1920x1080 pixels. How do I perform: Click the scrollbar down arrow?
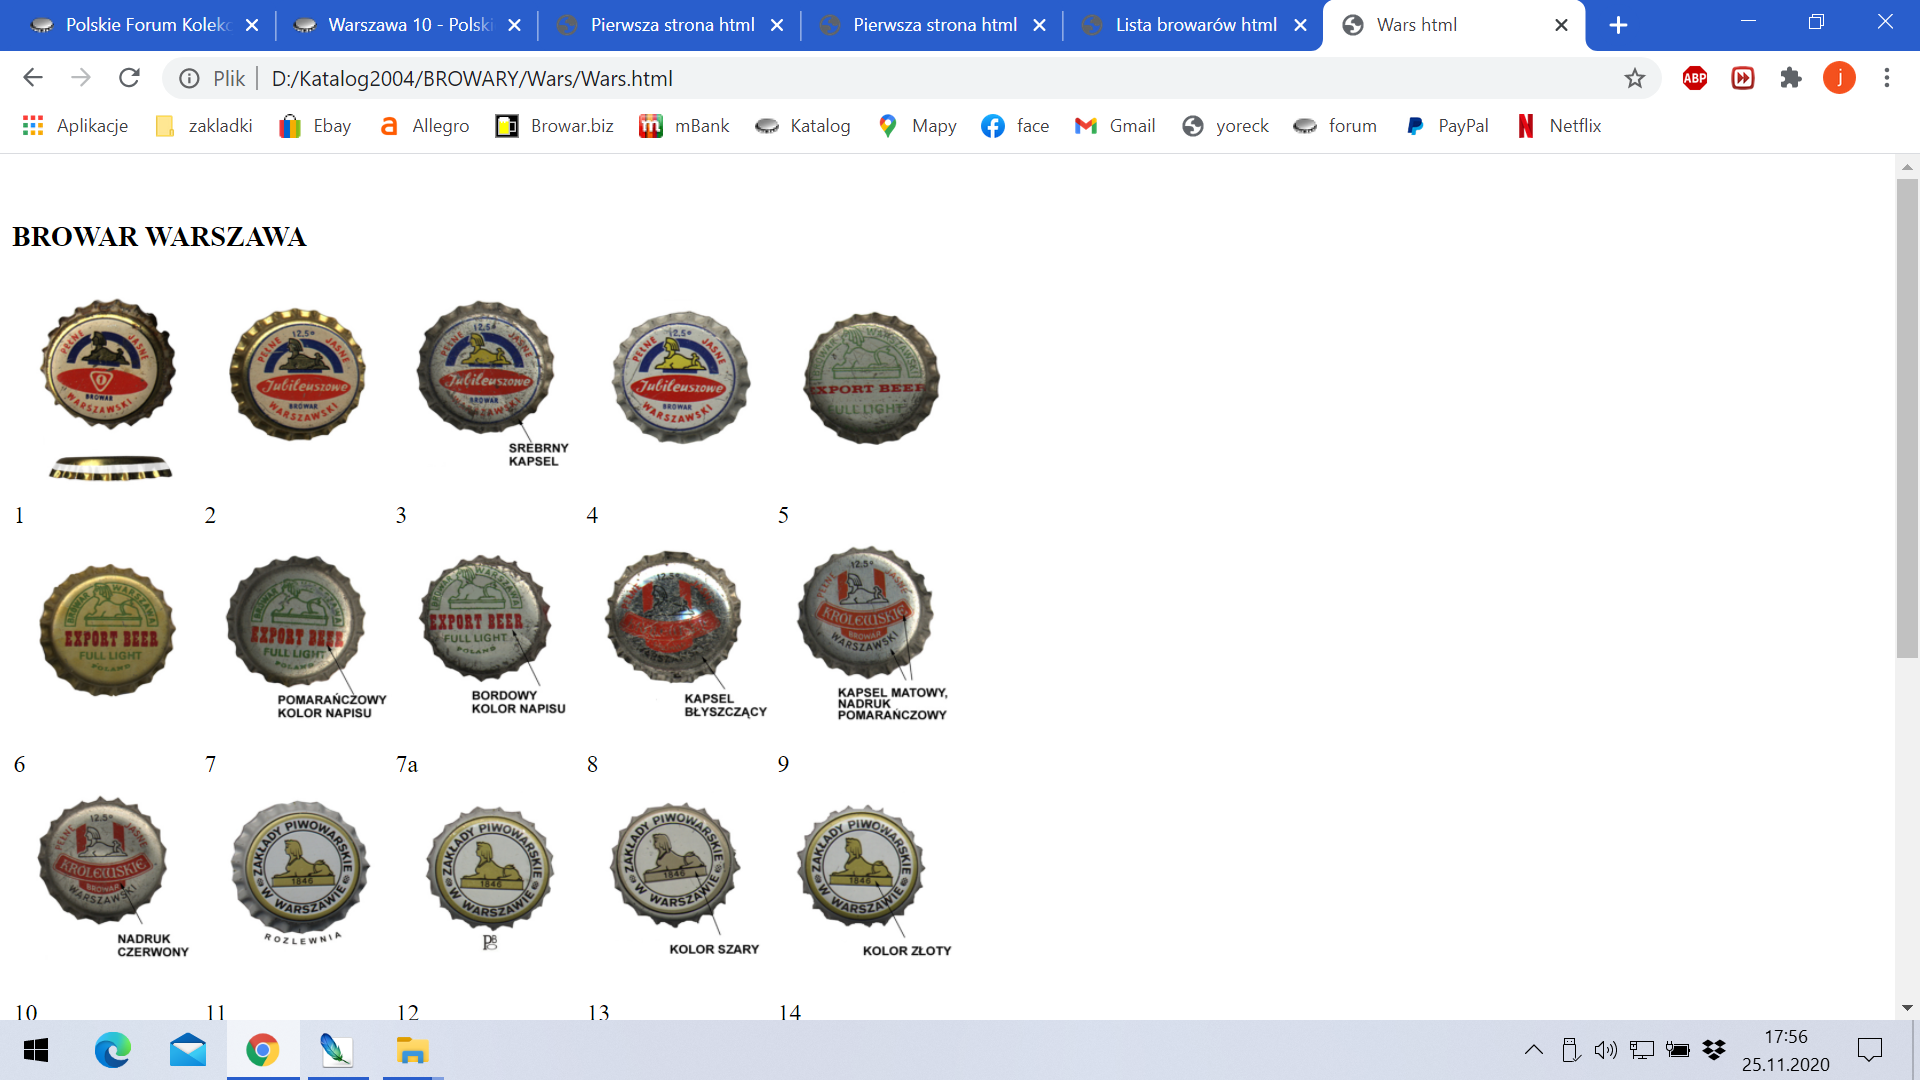coord(1907,1008)
